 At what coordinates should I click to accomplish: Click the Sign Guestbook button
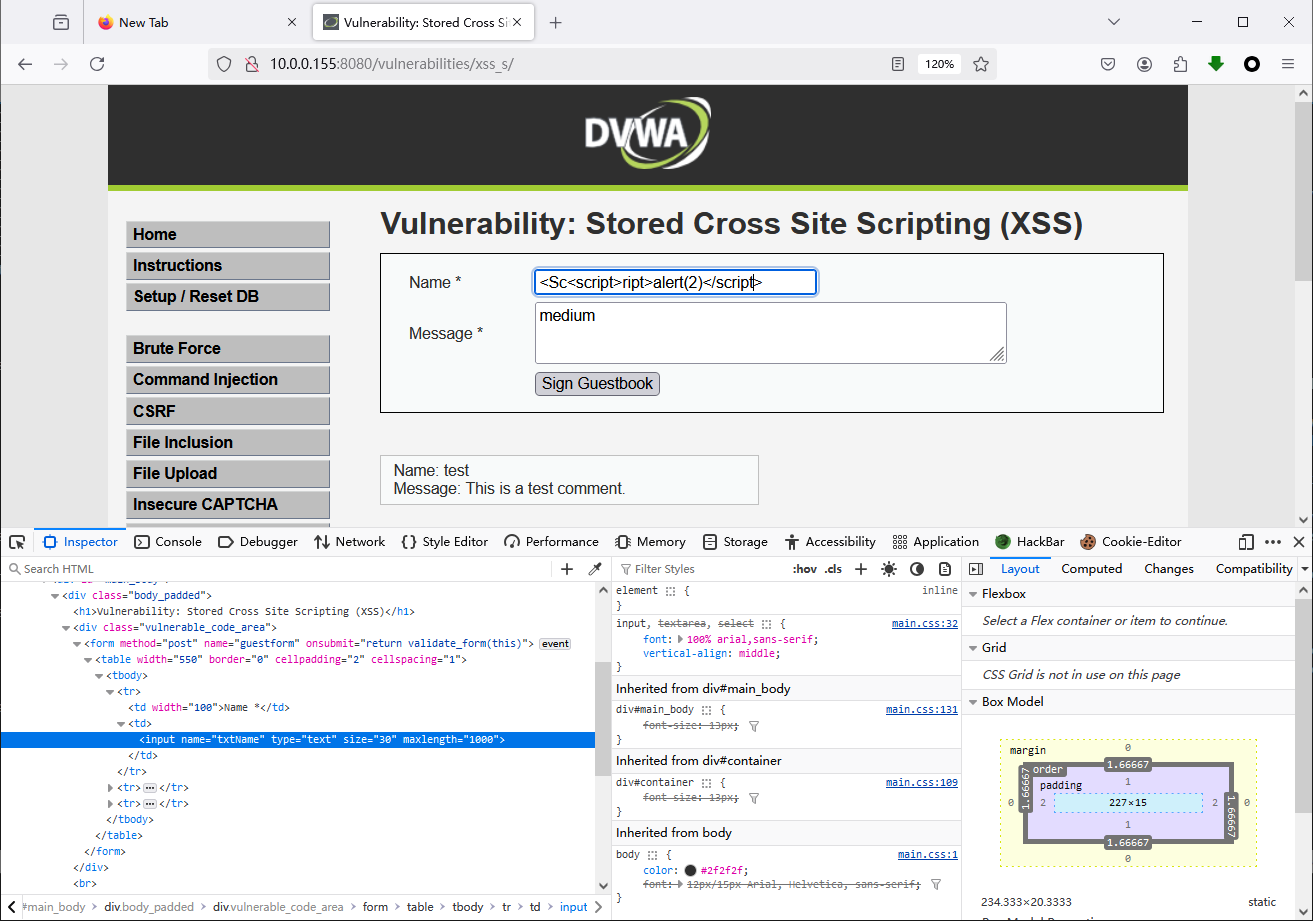pos(597,383)
